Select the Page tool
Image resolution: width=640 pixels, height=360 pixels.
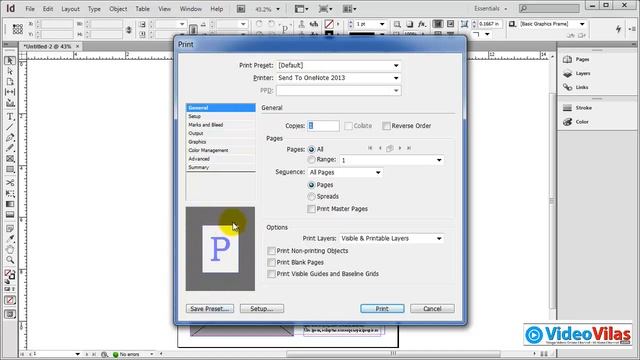tap(10, 82)
